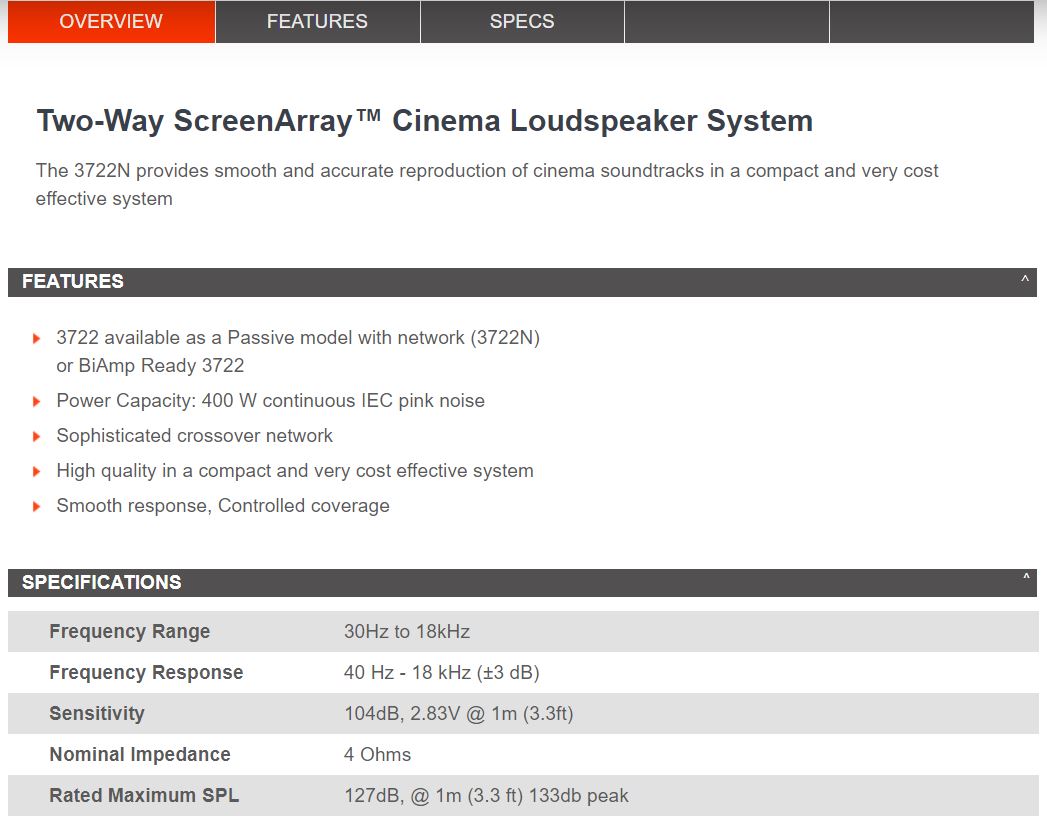Click bullet arrow before 'High quality in a compact'
This screenshot has height=823, width=1047.
click(37, 471)
